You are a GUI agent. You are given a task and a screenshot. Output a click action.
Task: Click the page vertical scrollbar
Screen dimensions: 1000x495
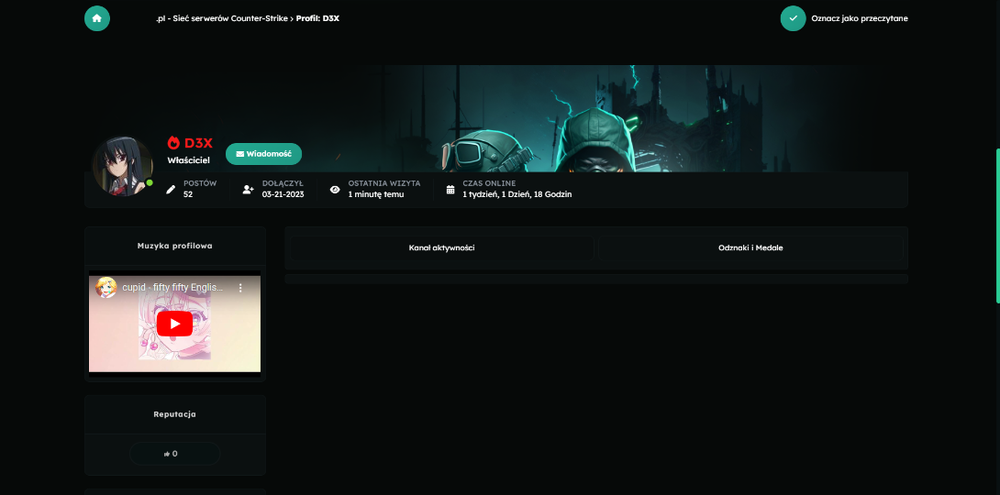pos(997,226)
